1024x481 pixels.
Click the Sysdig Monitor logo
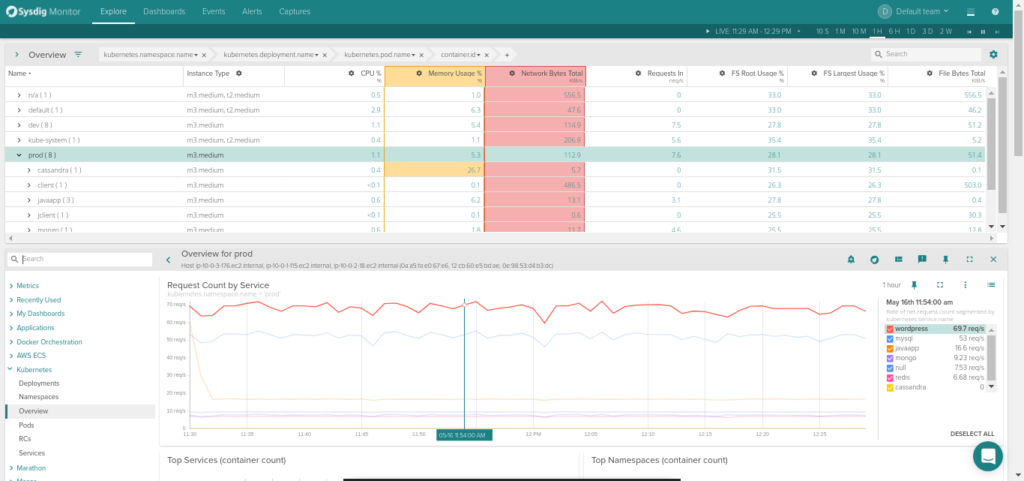point(44,11)
